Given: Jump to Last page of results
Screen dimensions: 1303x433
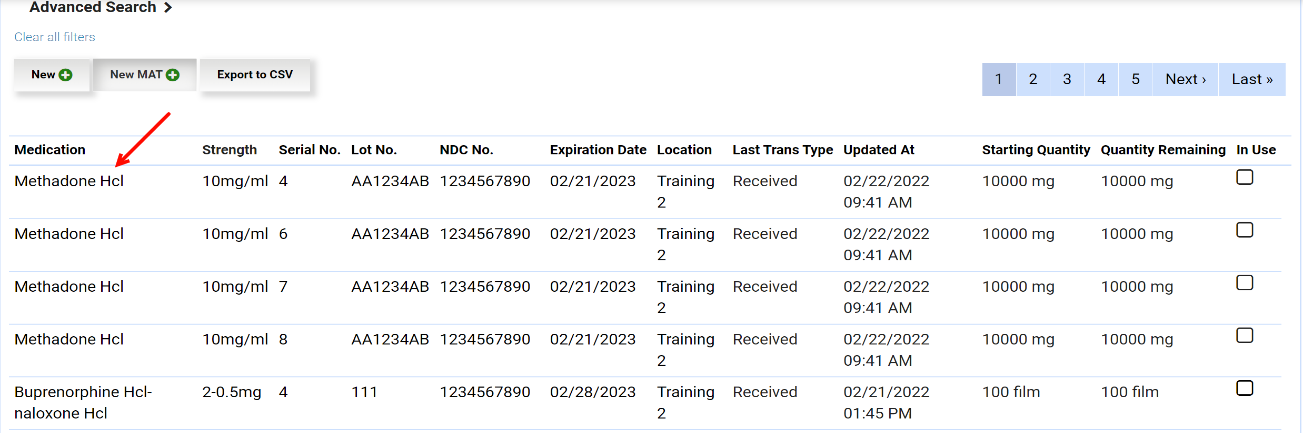Looking at the screenshot, I should coord(1252,79).
